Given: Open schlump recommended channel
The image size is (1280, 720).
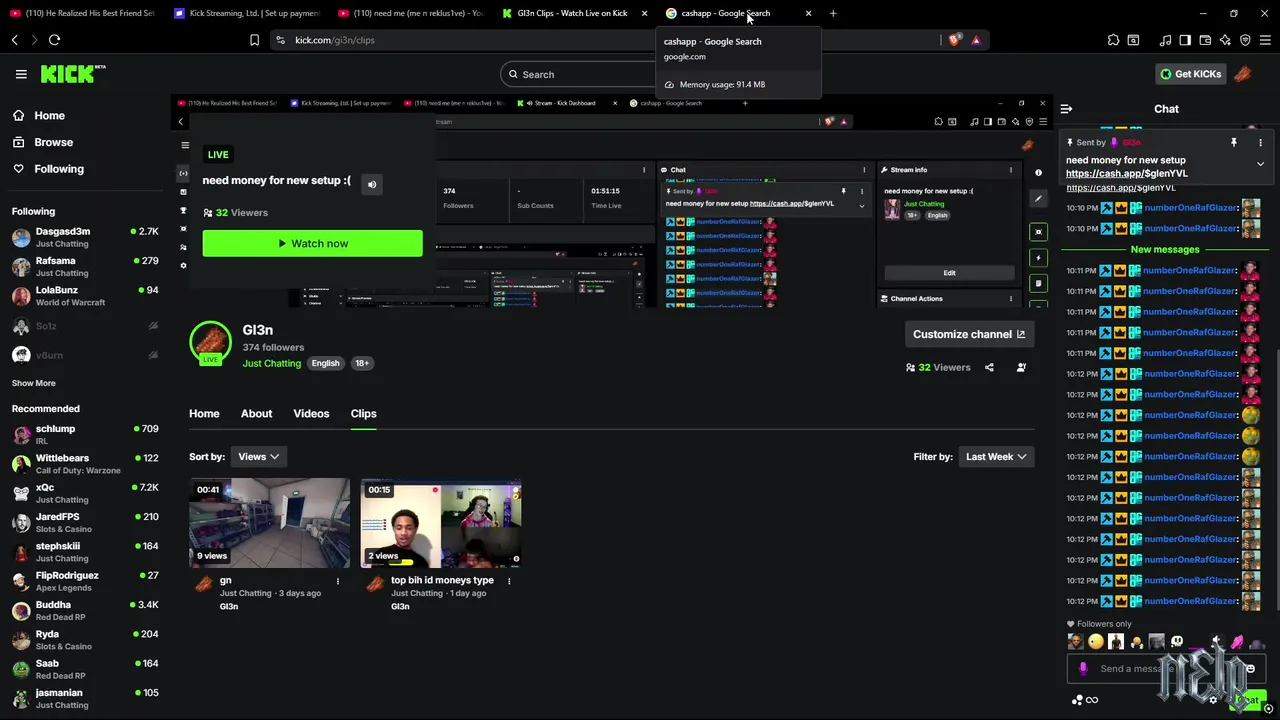Looking at the screenshot, I should 85,434.
